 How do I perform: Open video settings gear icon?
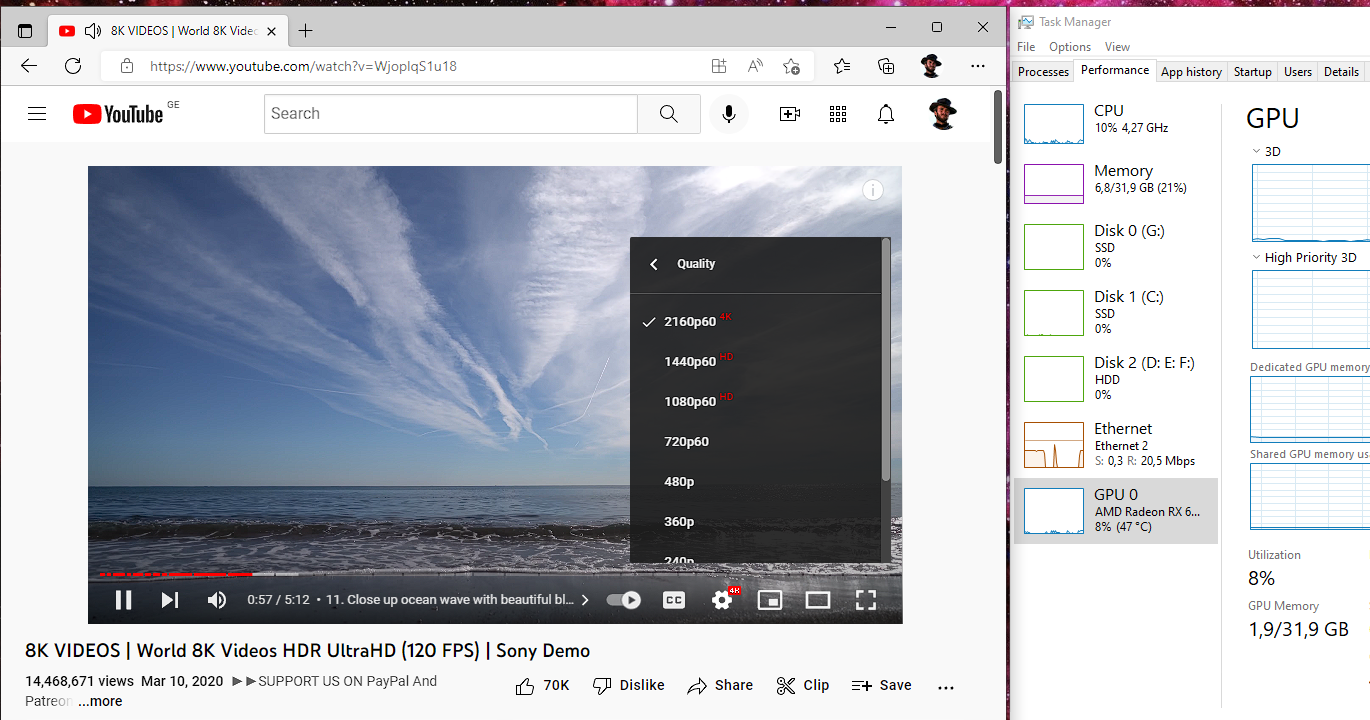coord(722,600)
